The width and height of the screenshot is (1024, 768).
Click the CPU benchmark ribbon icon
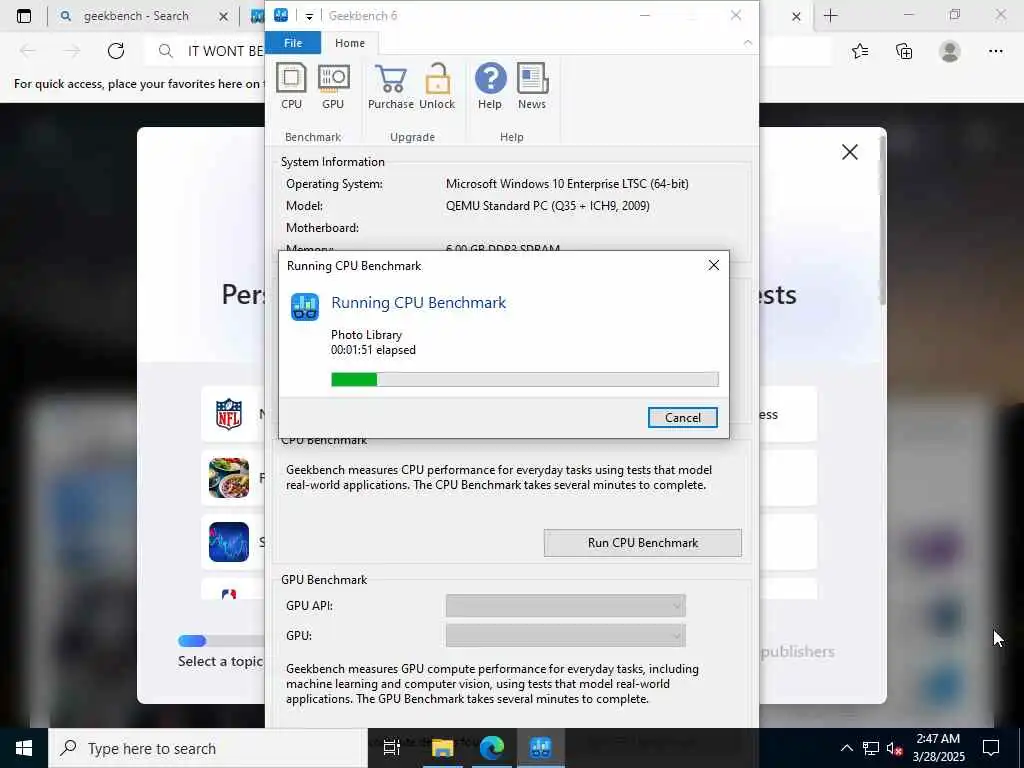[x=291, y=86]
